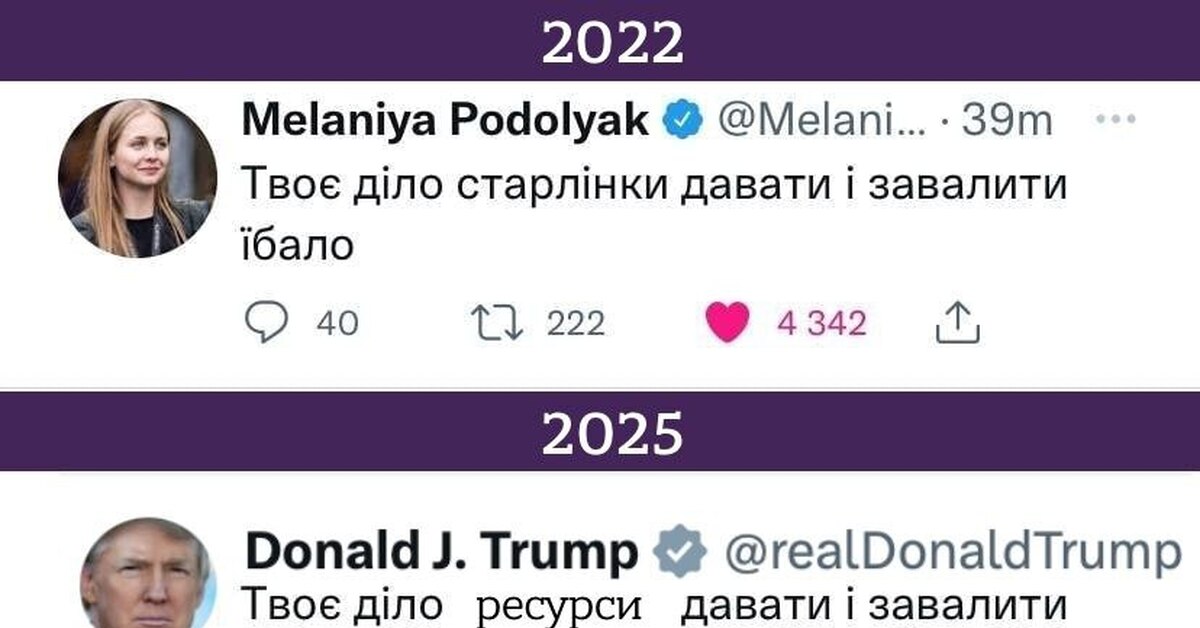The image size is (1200, 628).
Task: Click the Donald J. Trump display name
Action: (440, 553)
